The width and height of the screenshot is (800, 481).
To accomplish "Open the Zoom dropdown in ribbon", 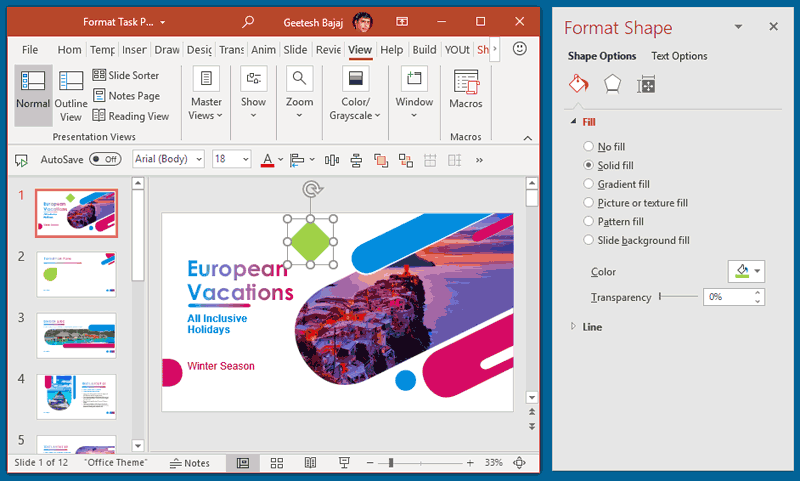I will tap(299, 94).
